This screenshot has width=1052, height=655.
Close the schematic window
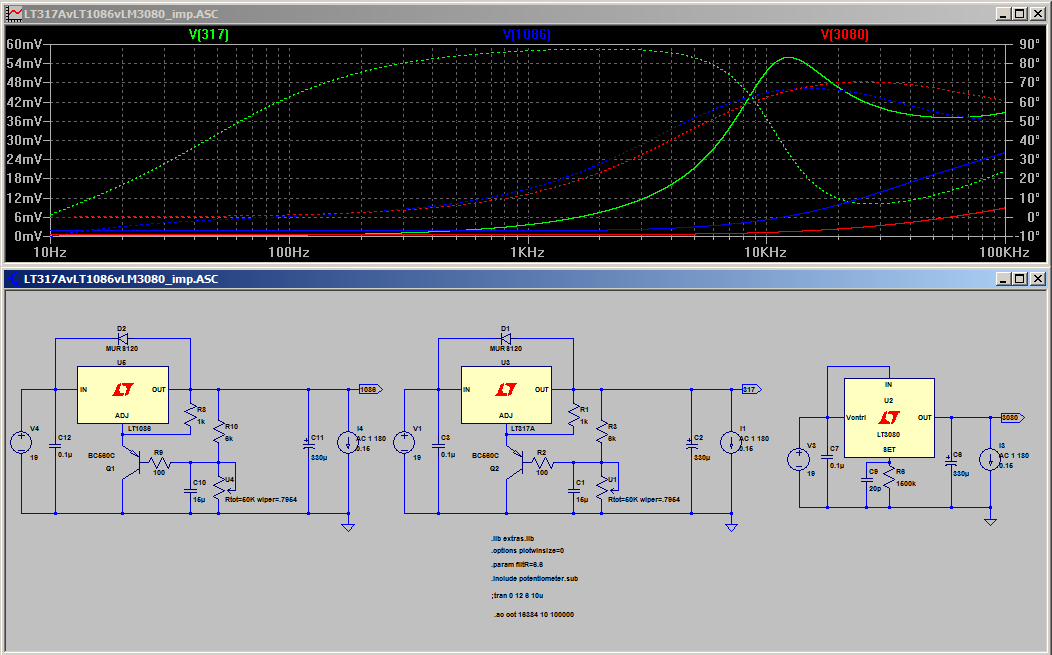click(1037, 279)
